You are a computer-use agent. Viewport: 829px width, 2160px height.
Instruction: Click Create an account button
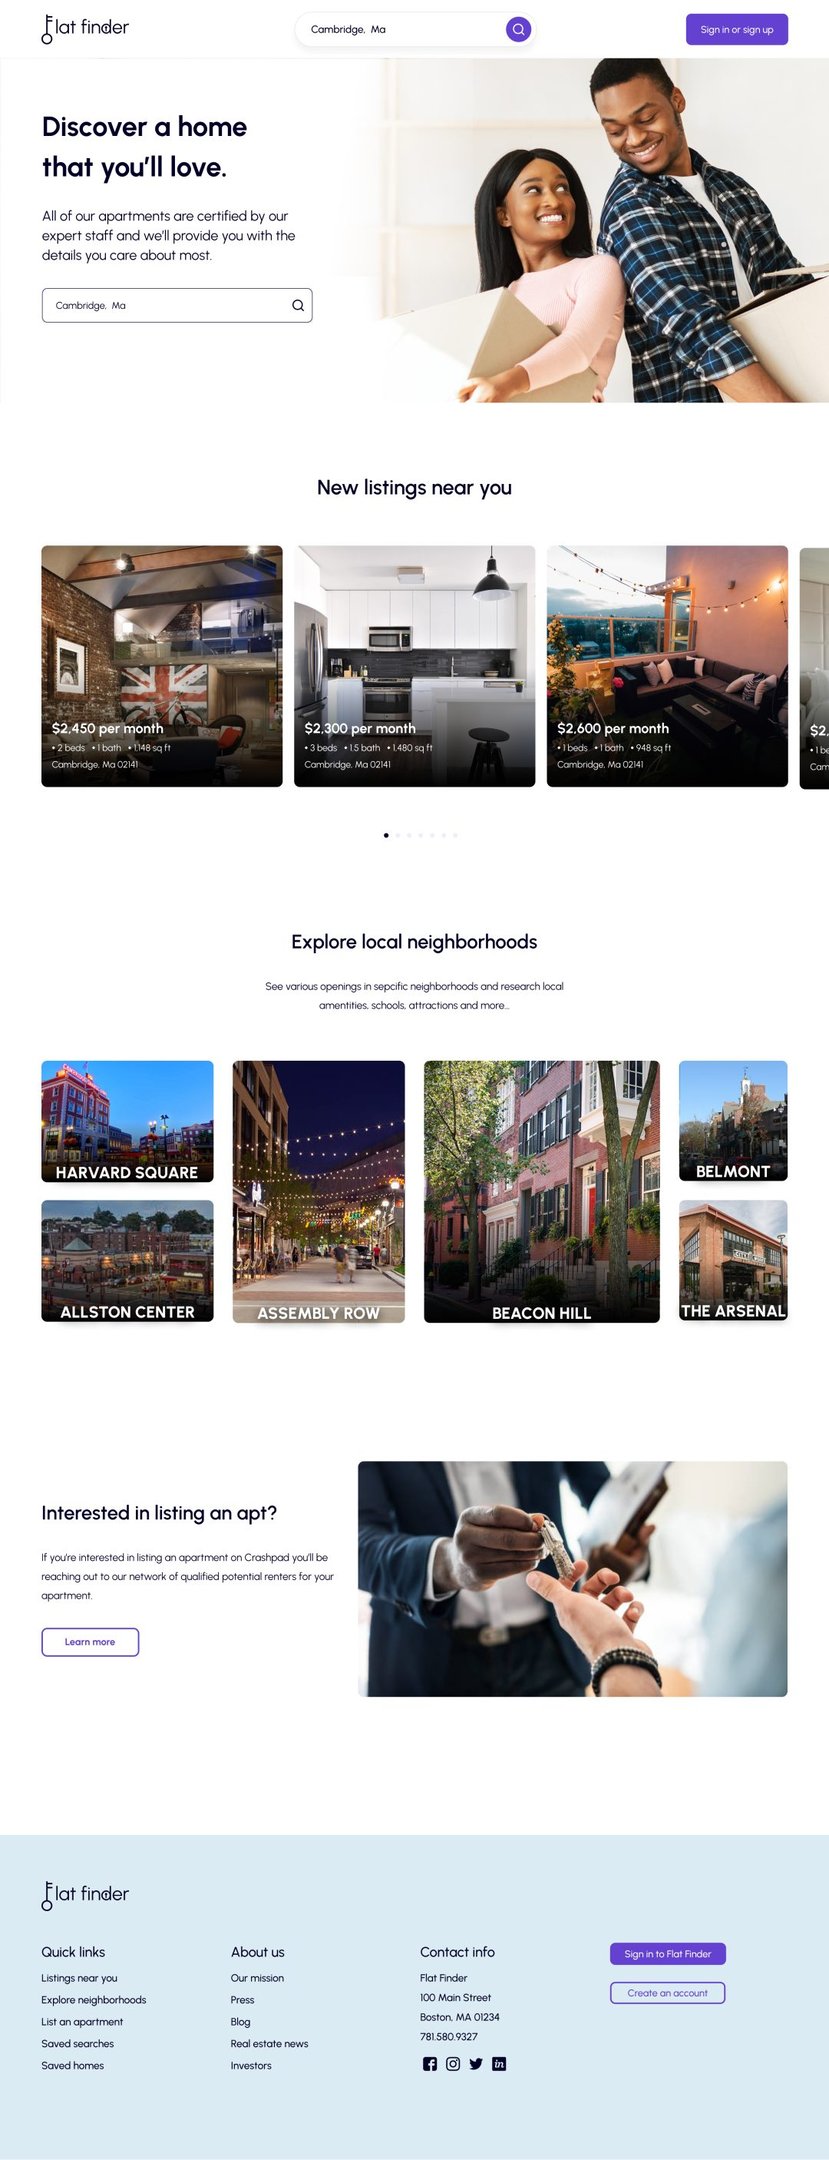coord(667,1993)
